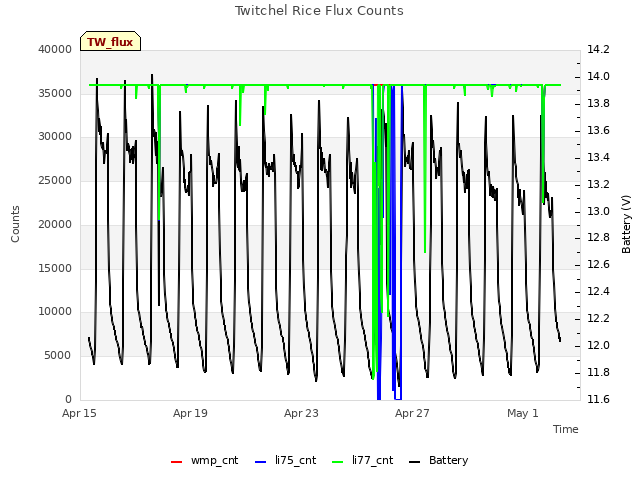Select the Battery legend label
The height and width of the screenshot is (480, 640).
(x=449, y=460)
